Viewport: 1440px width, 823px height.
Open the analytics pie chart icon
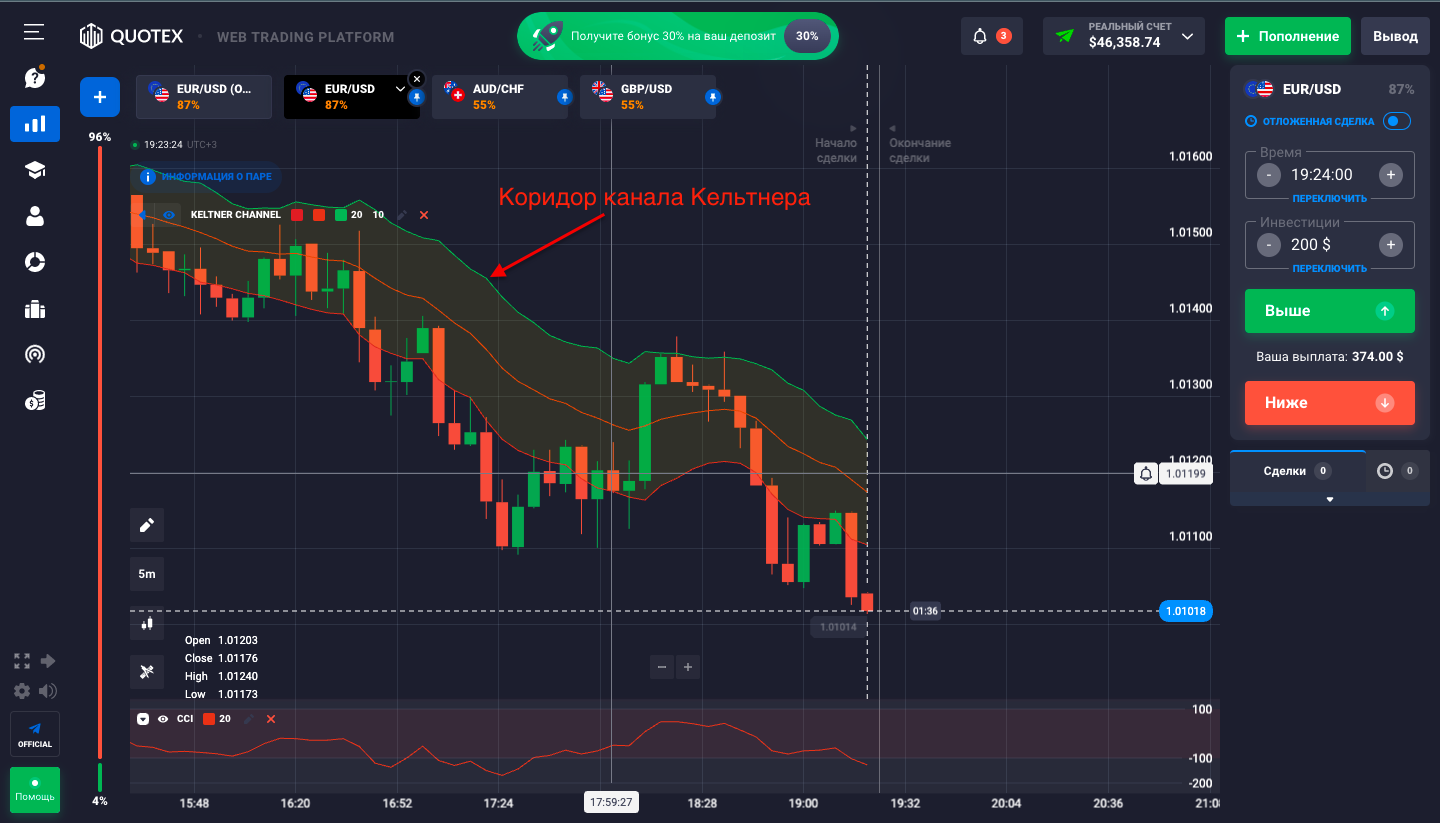pyautogui.click(x=35, y=262)
